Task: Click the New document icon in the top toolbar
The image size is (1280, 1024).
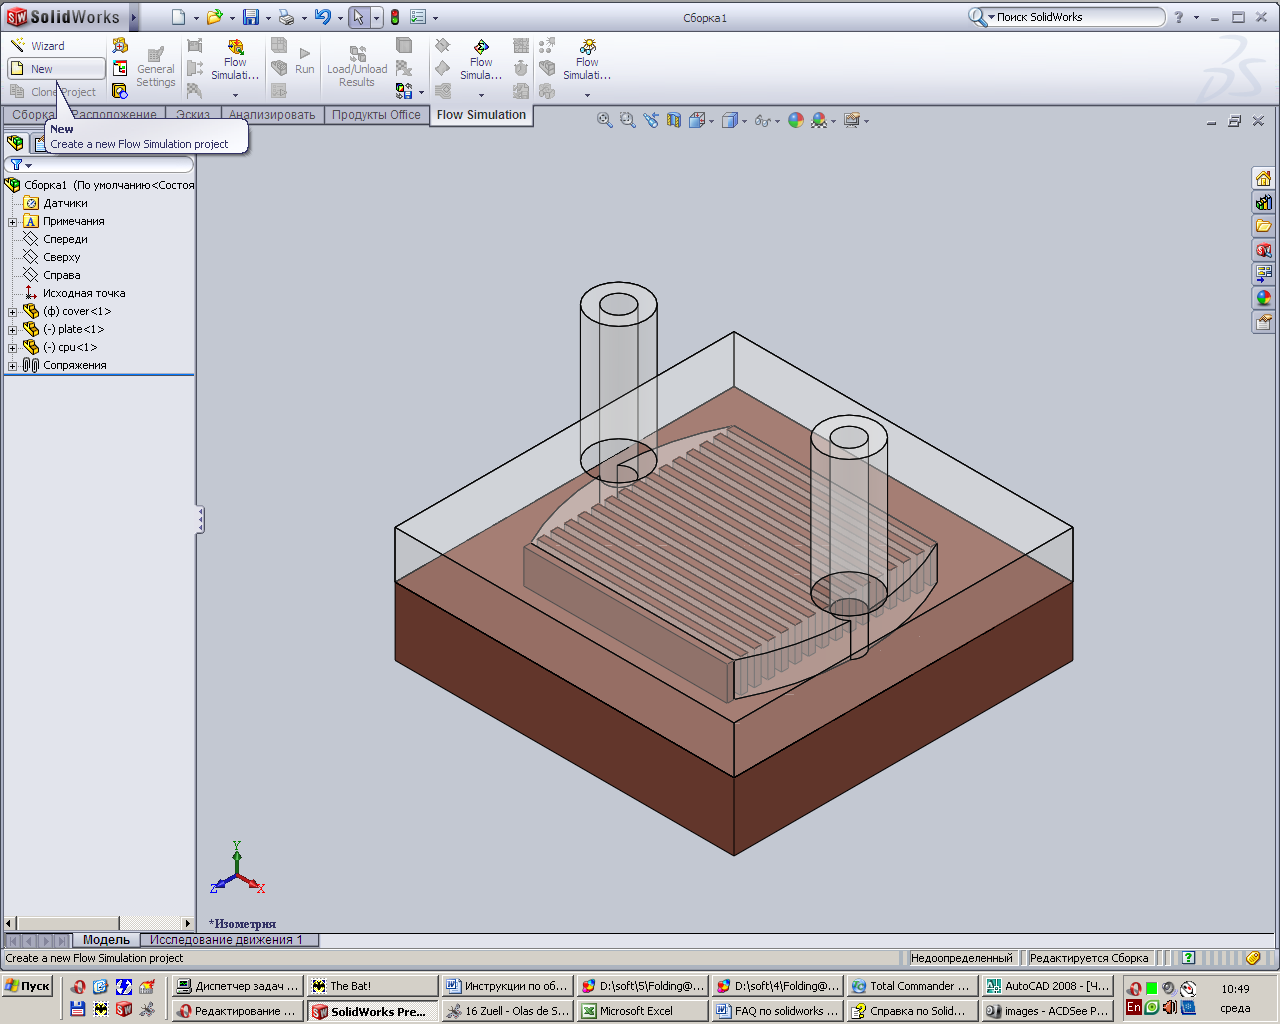Action: coord(178,17)
